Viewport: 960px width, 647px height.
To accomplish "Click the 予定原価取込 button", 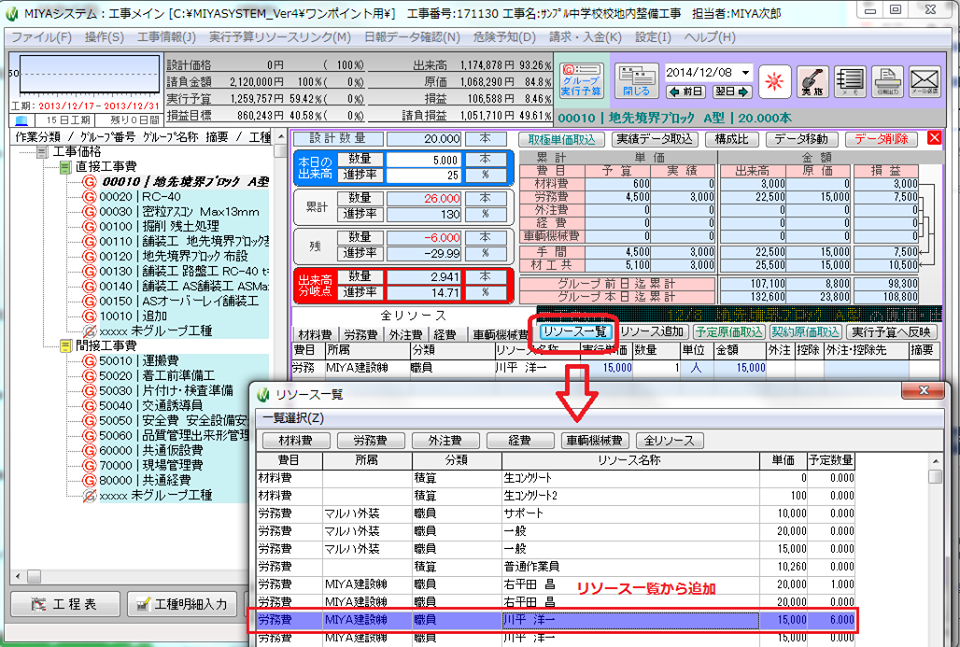I will [x=729, y=332].
